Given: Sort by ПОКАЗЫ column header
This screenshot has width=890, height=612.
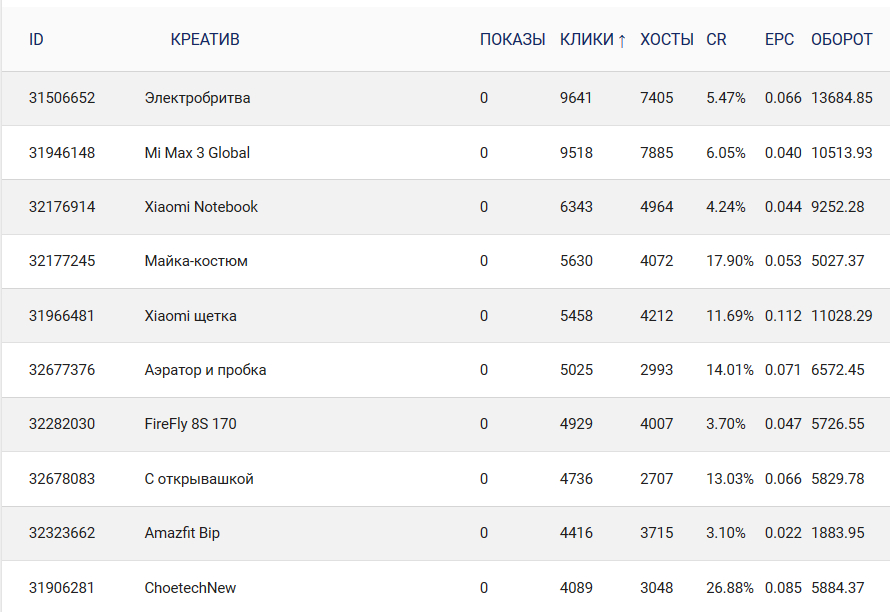Looking at the screenshot, I should [512, 40].
